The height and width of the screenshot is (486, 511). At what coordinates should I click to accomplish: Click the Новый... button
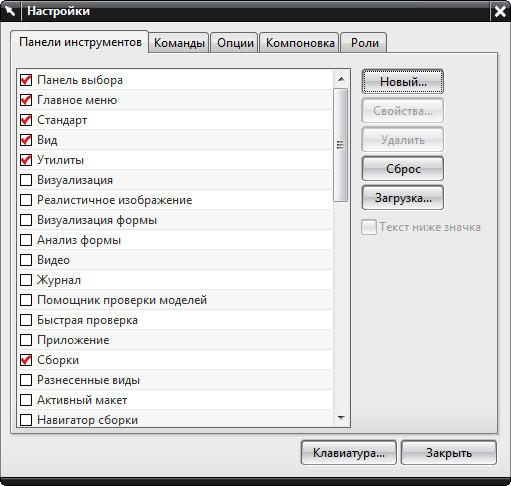coord(403,82)
